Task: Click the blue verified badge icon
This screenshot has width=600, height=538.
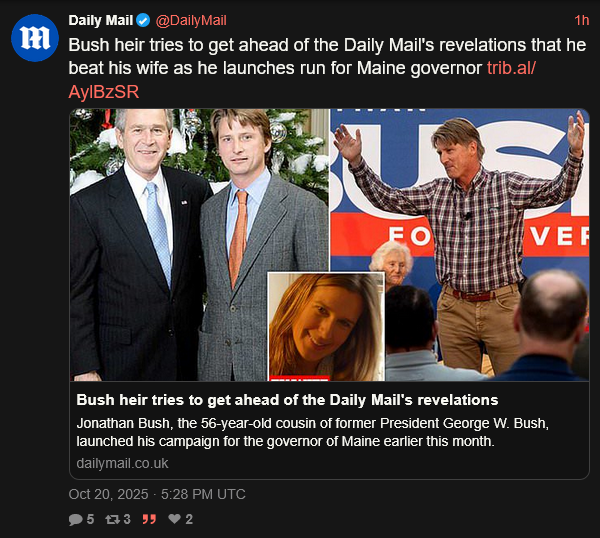Action: tap(143, 20)
